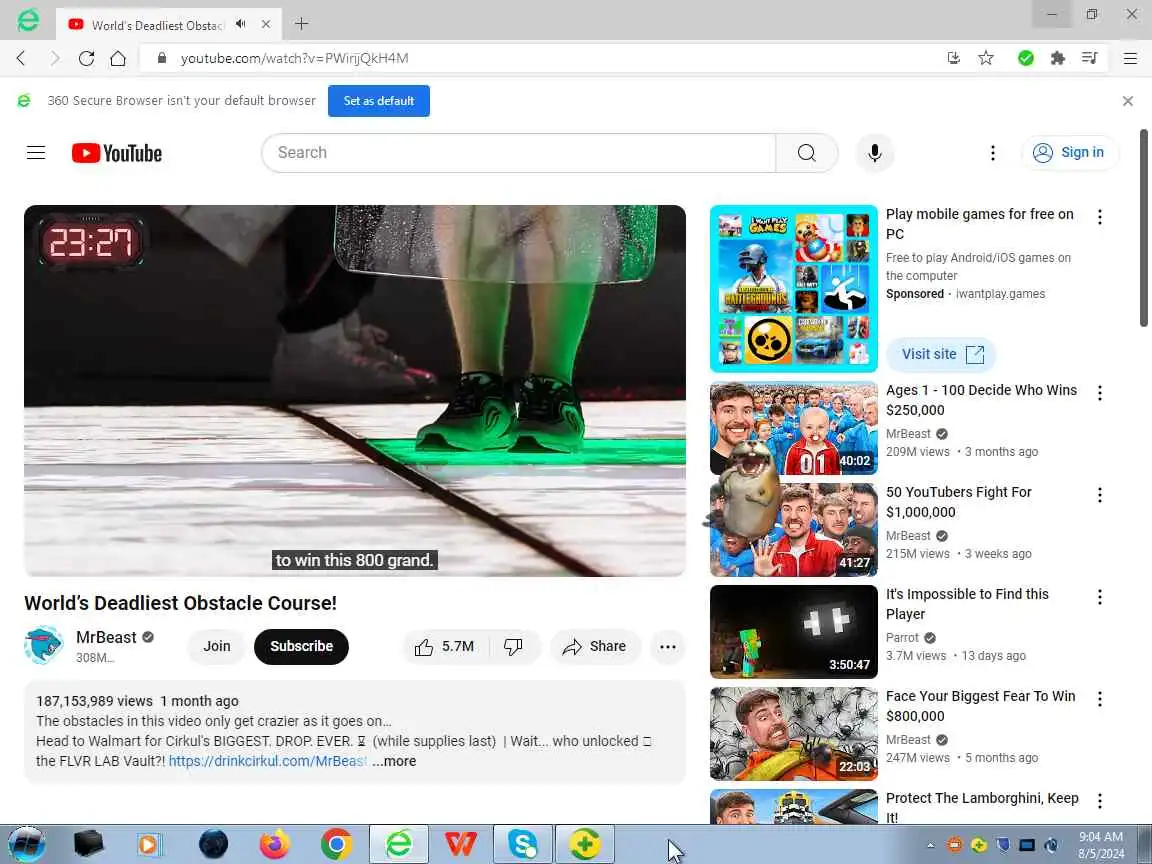1152x864 pixels.
Task: Click the green security check shield icon
Action: [1026, 58]
